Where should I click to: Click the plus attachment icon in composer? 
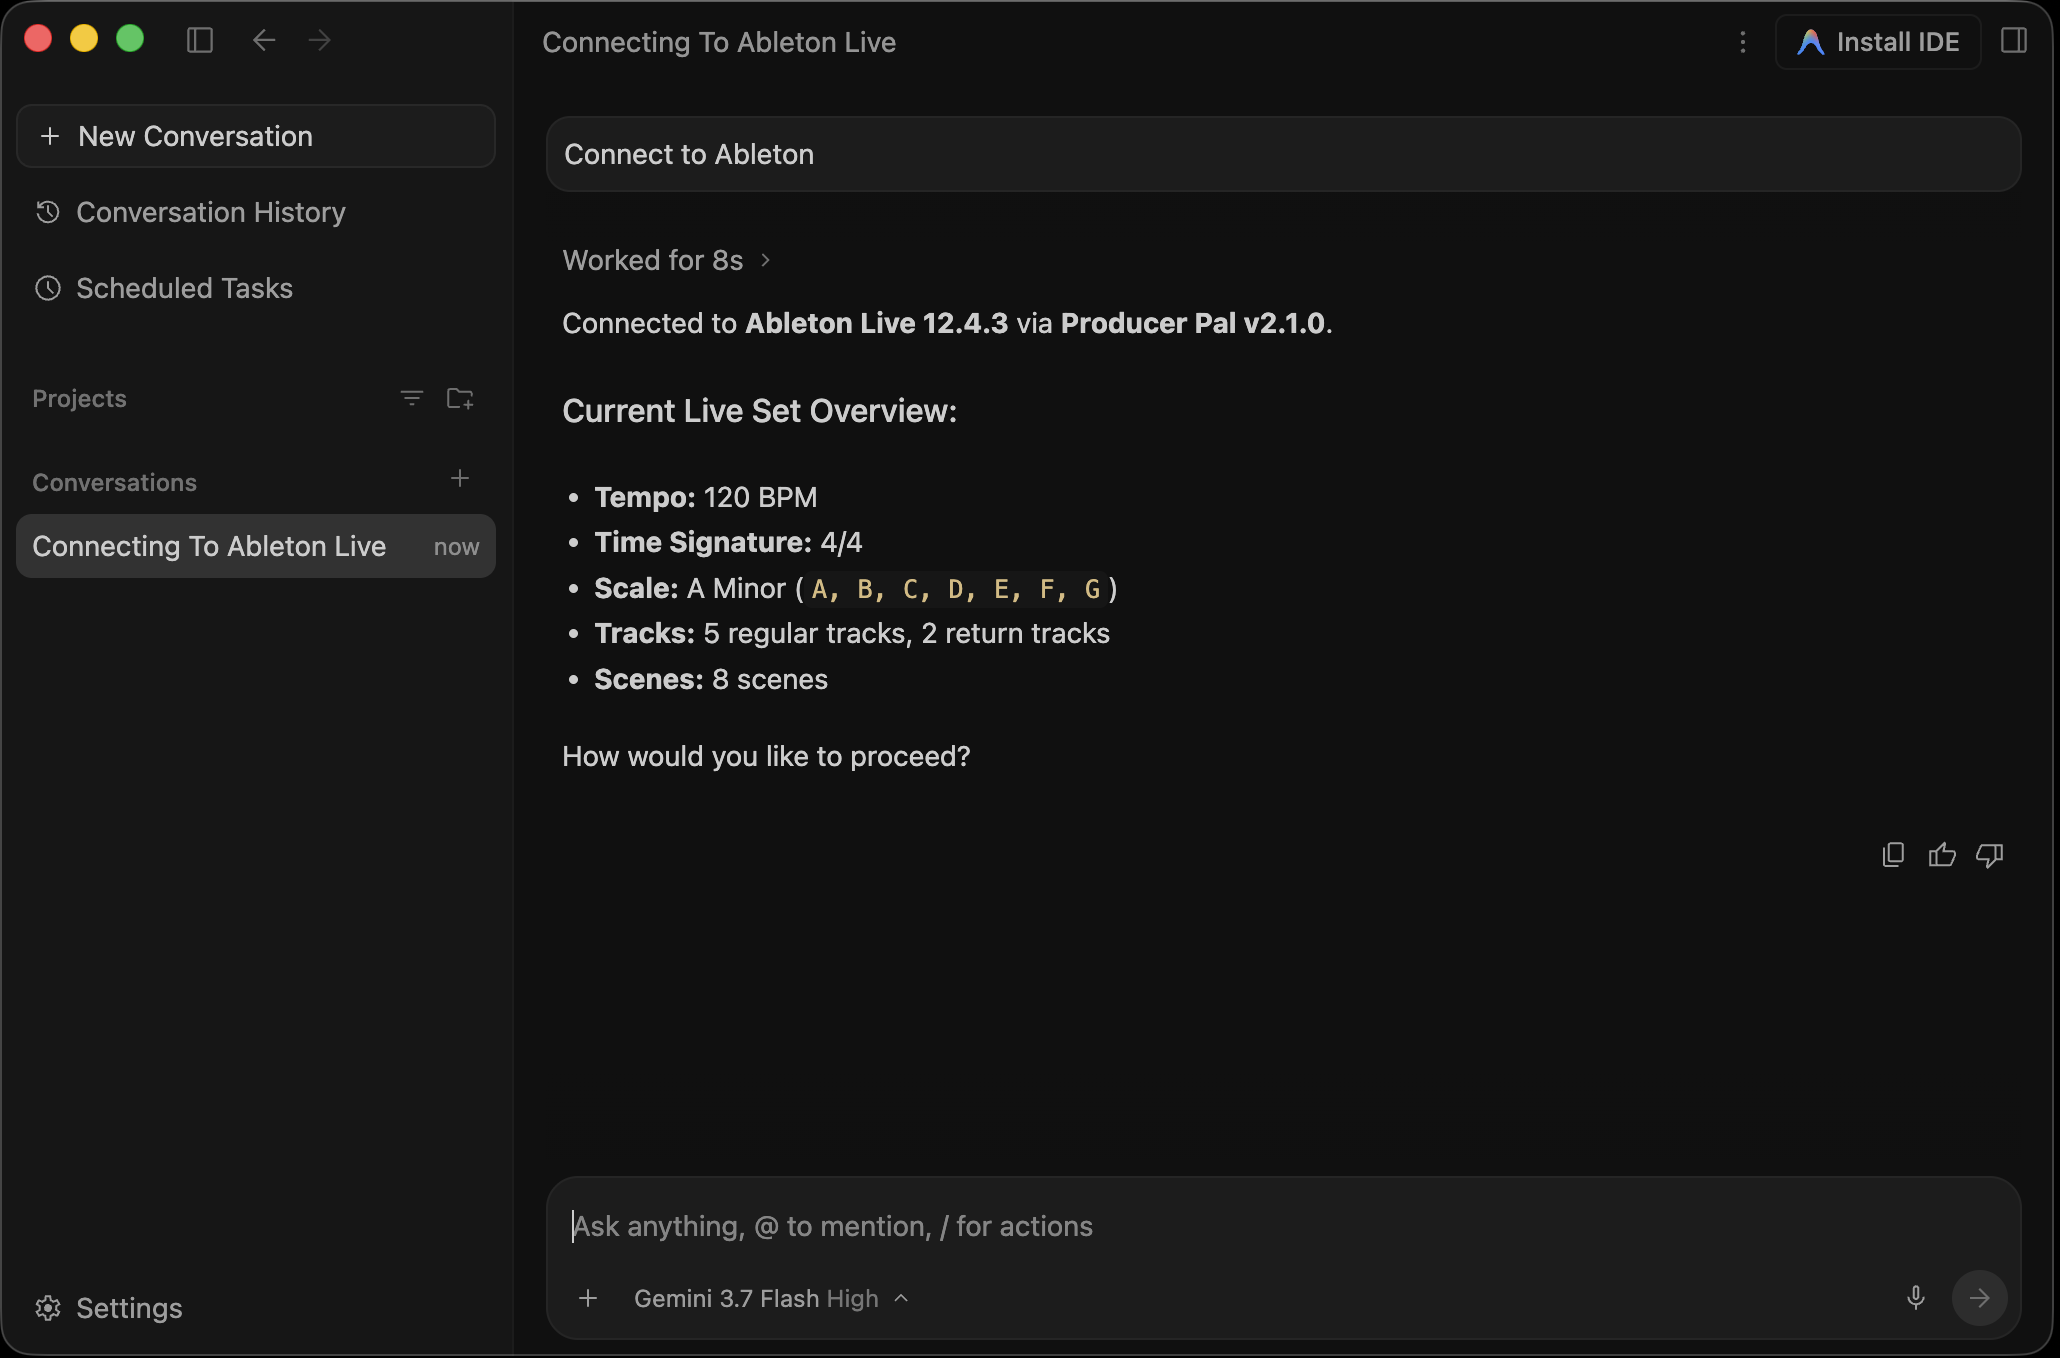[588, 1298]
